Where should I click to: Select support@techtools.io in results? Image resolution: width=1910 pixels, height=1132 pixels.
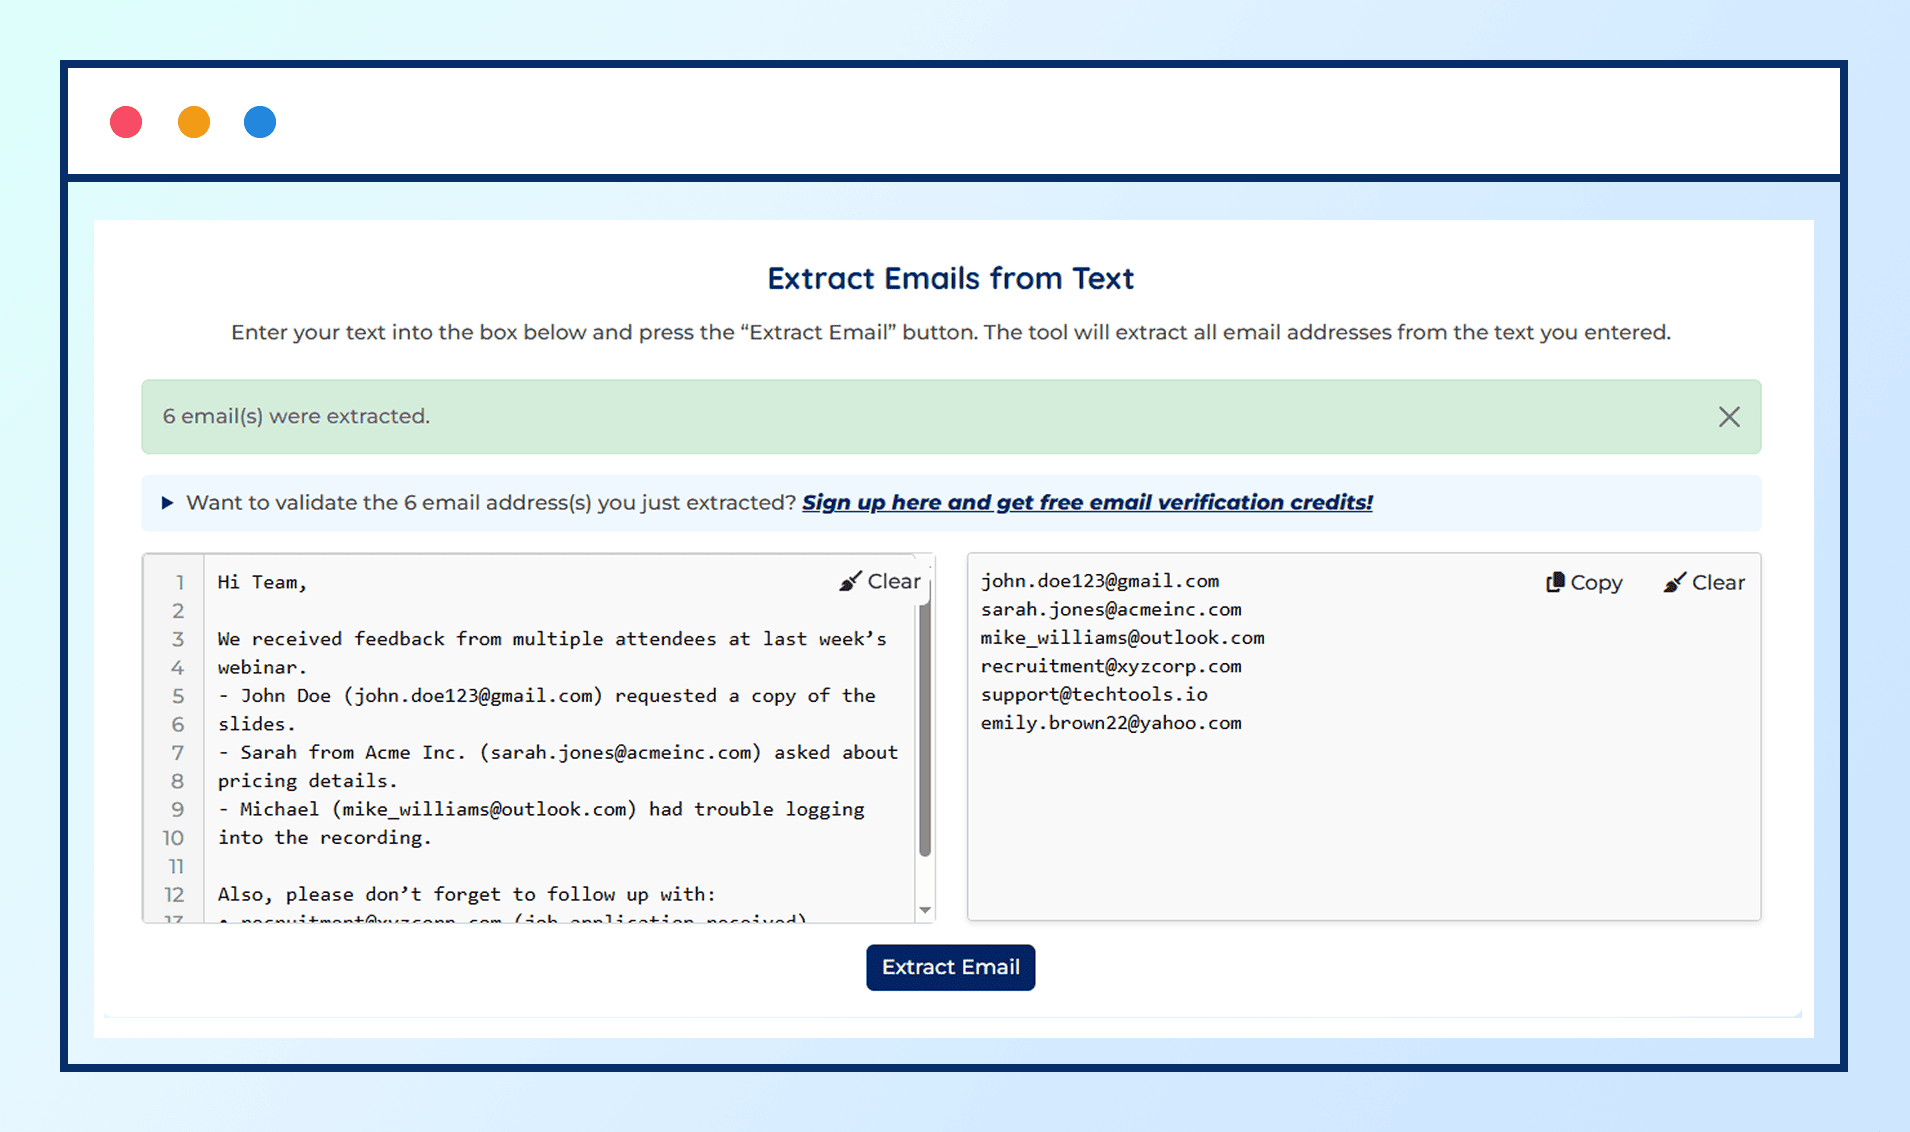pyautogui.click(x=1094, y=694)
